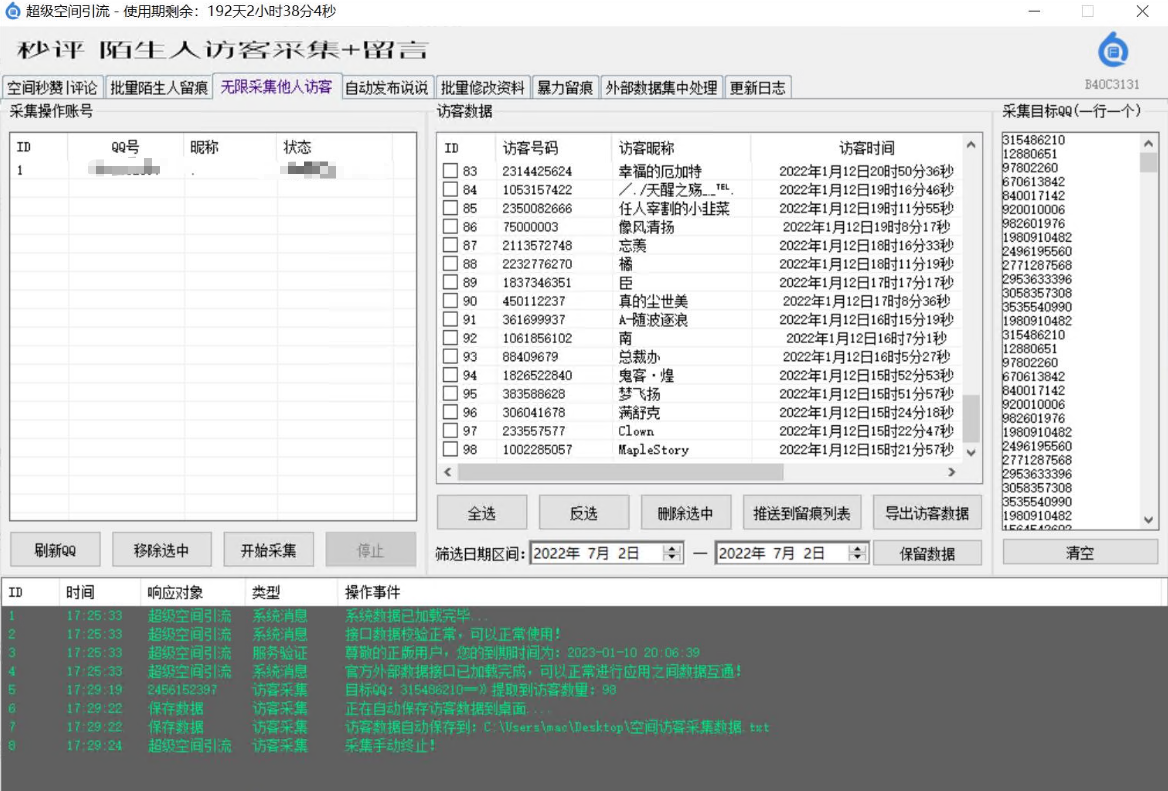Image resolution: width=1168 pixels, height=791 pixels.
Task: Open the 自动发布说说 tab
Action: pyautogui.click(x=386, y=88)
